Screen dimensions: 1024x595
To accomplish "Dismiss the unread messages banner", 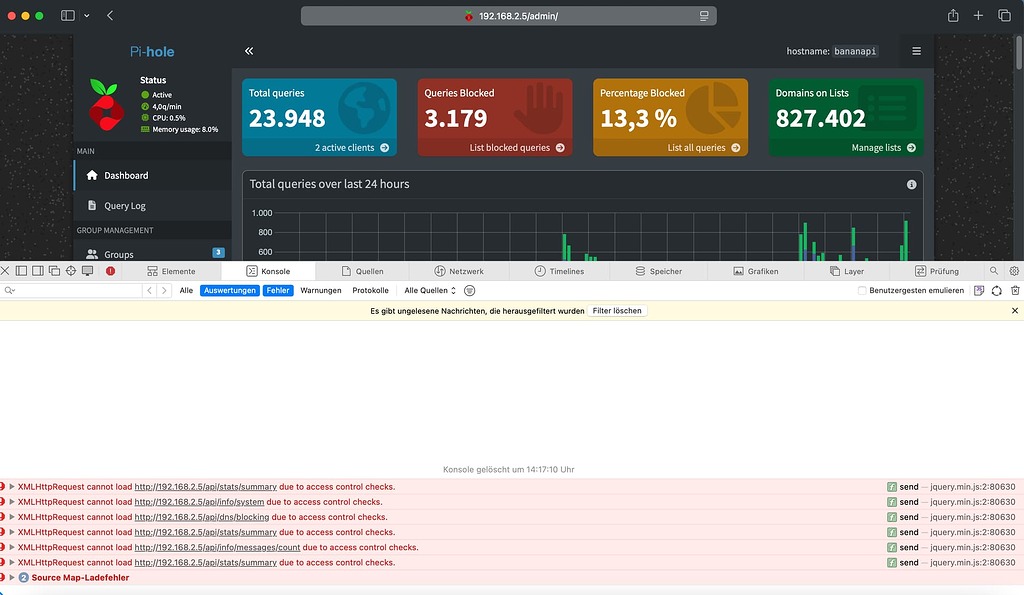I will tap(1015, 311).
